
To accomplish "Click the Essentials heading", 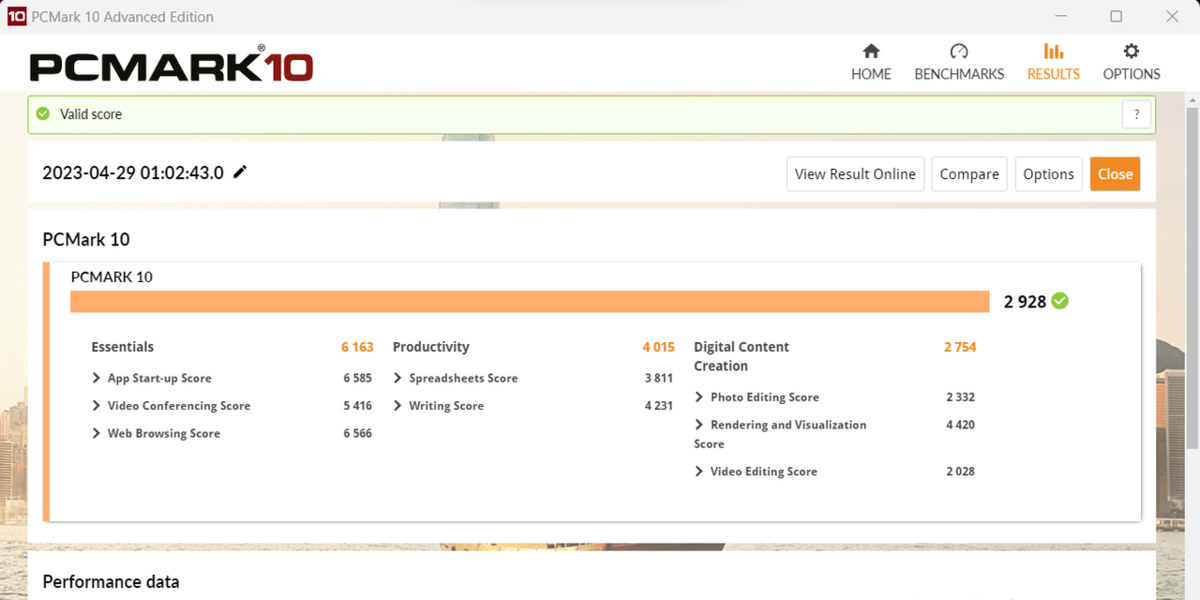I will point(122,347).
